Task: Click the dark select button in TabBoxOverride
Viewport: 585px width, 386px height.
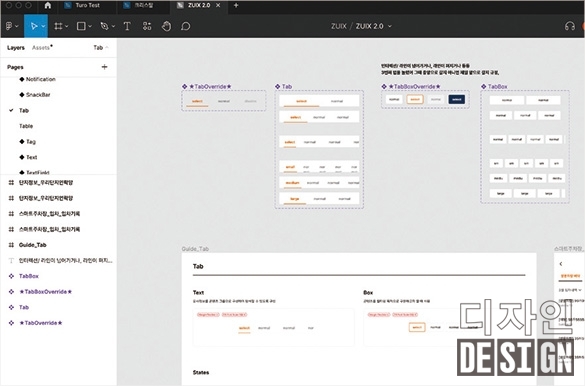Action: (456, 100)
